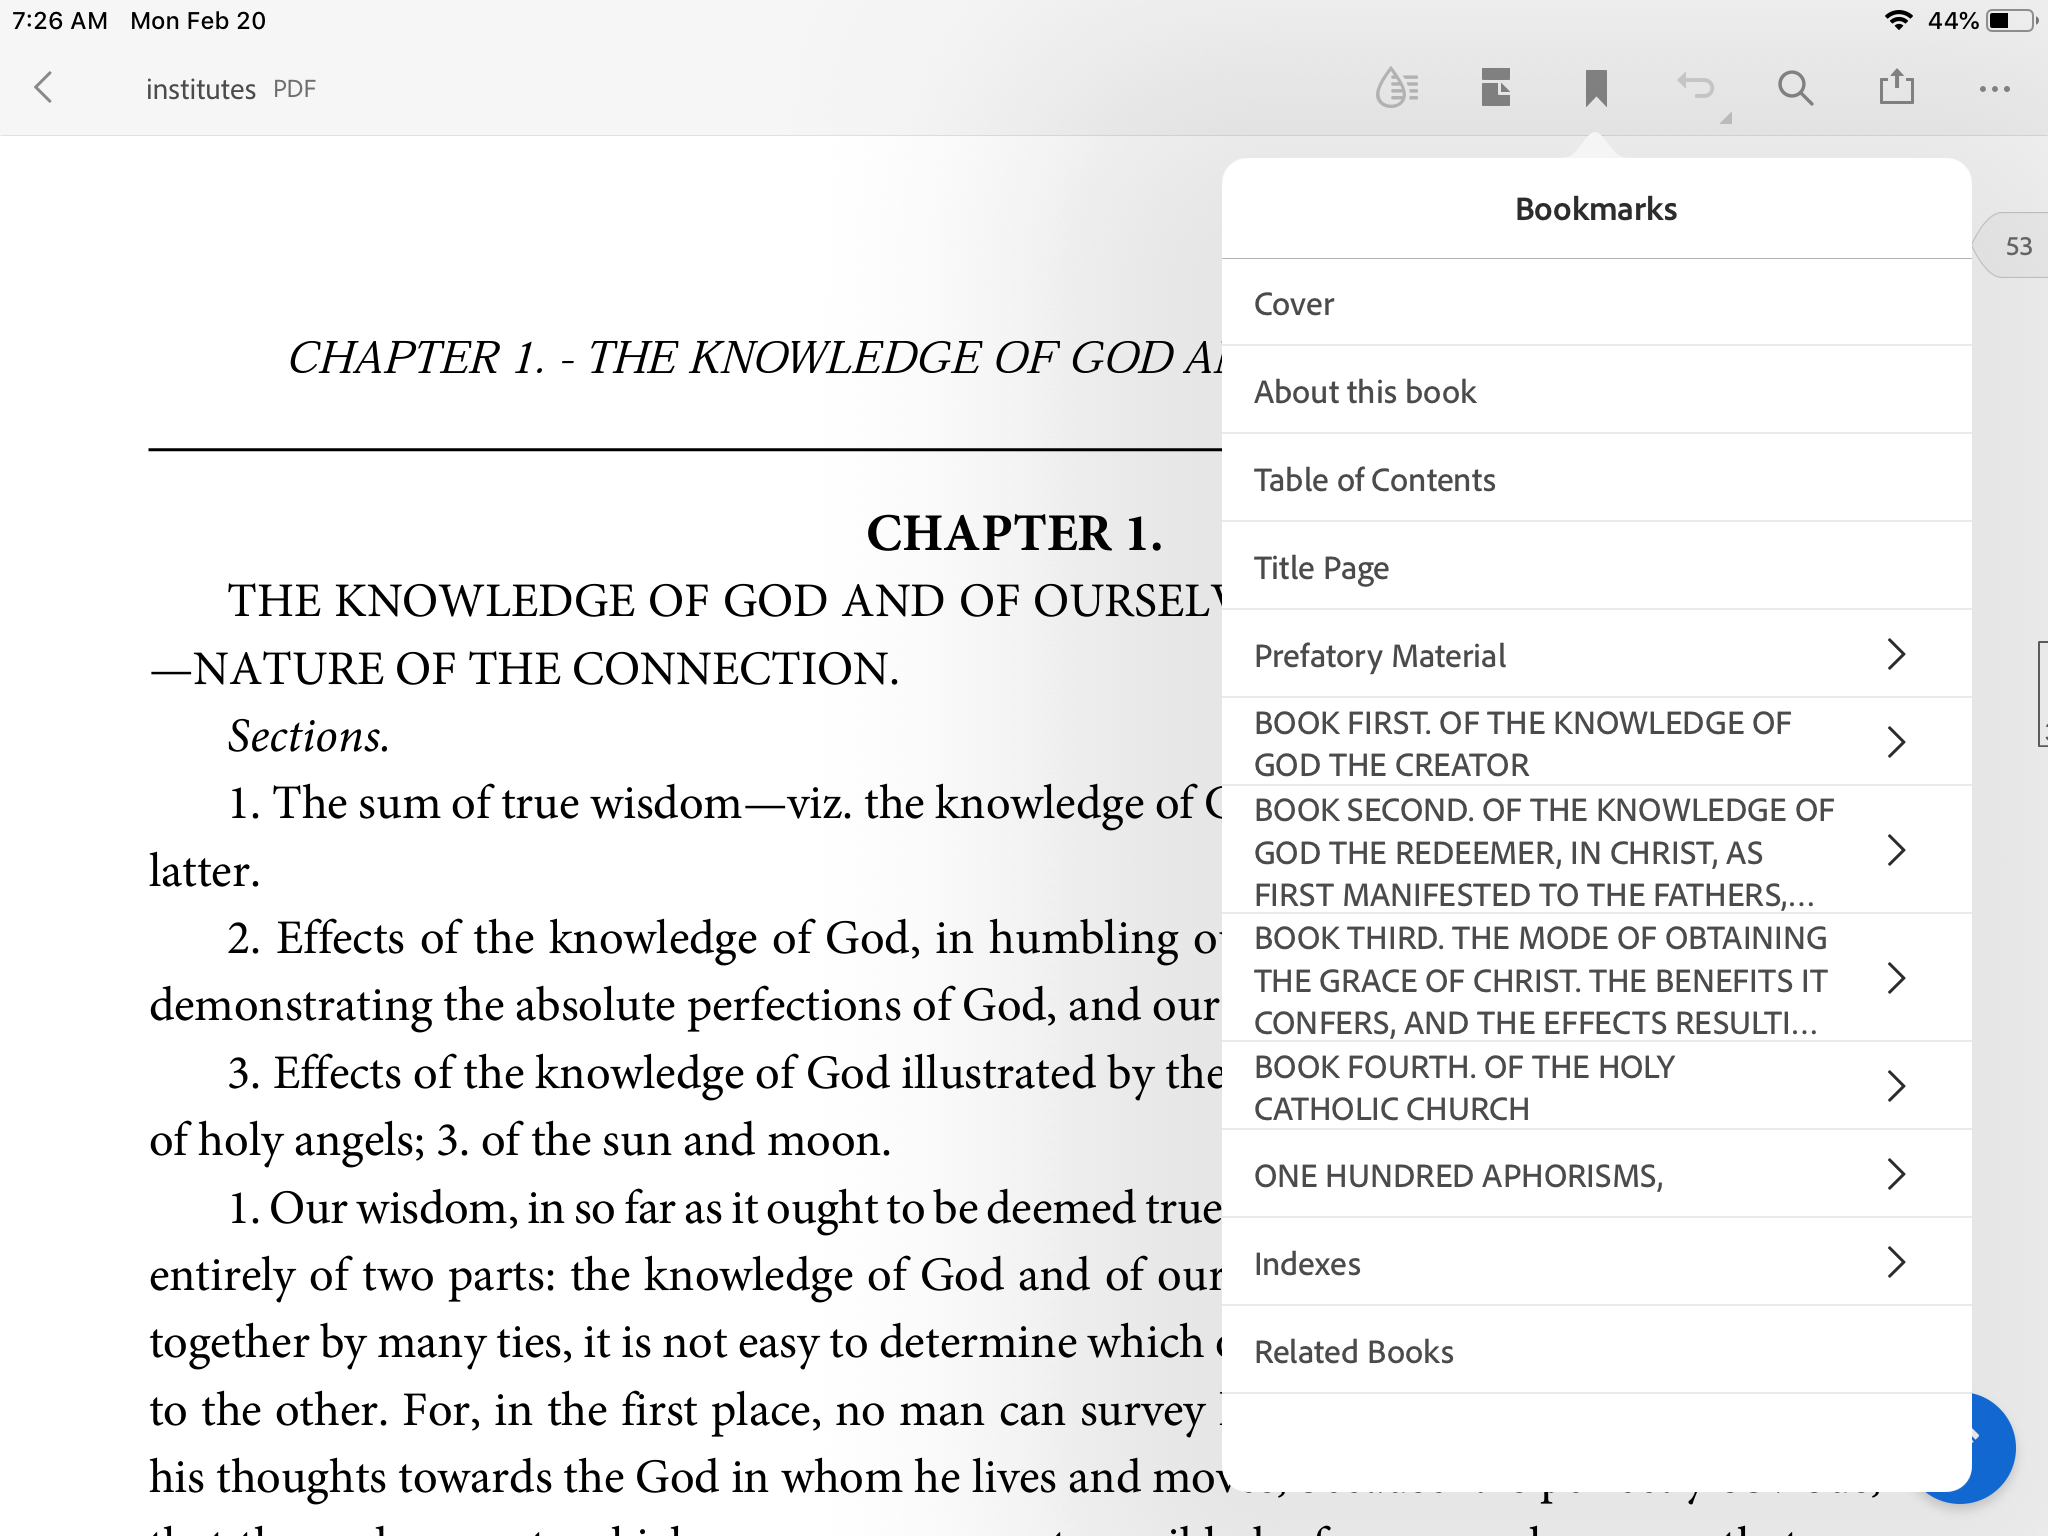Open the three-dot more menu
The height and width of the screenshot is (1536, 2048).
(1994, 88)
